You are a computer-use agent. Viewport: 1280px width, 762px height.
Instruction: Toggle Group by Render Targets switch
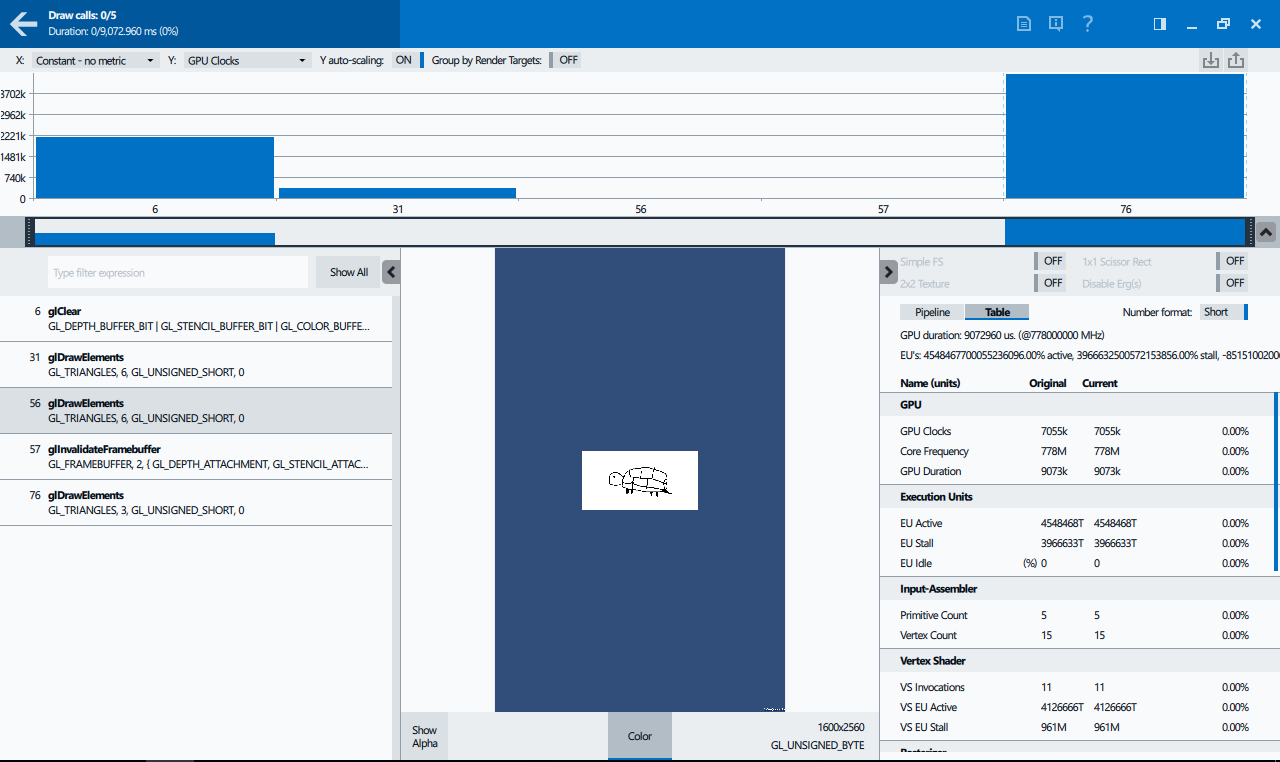pyautogui.click(x=566, y=60)
